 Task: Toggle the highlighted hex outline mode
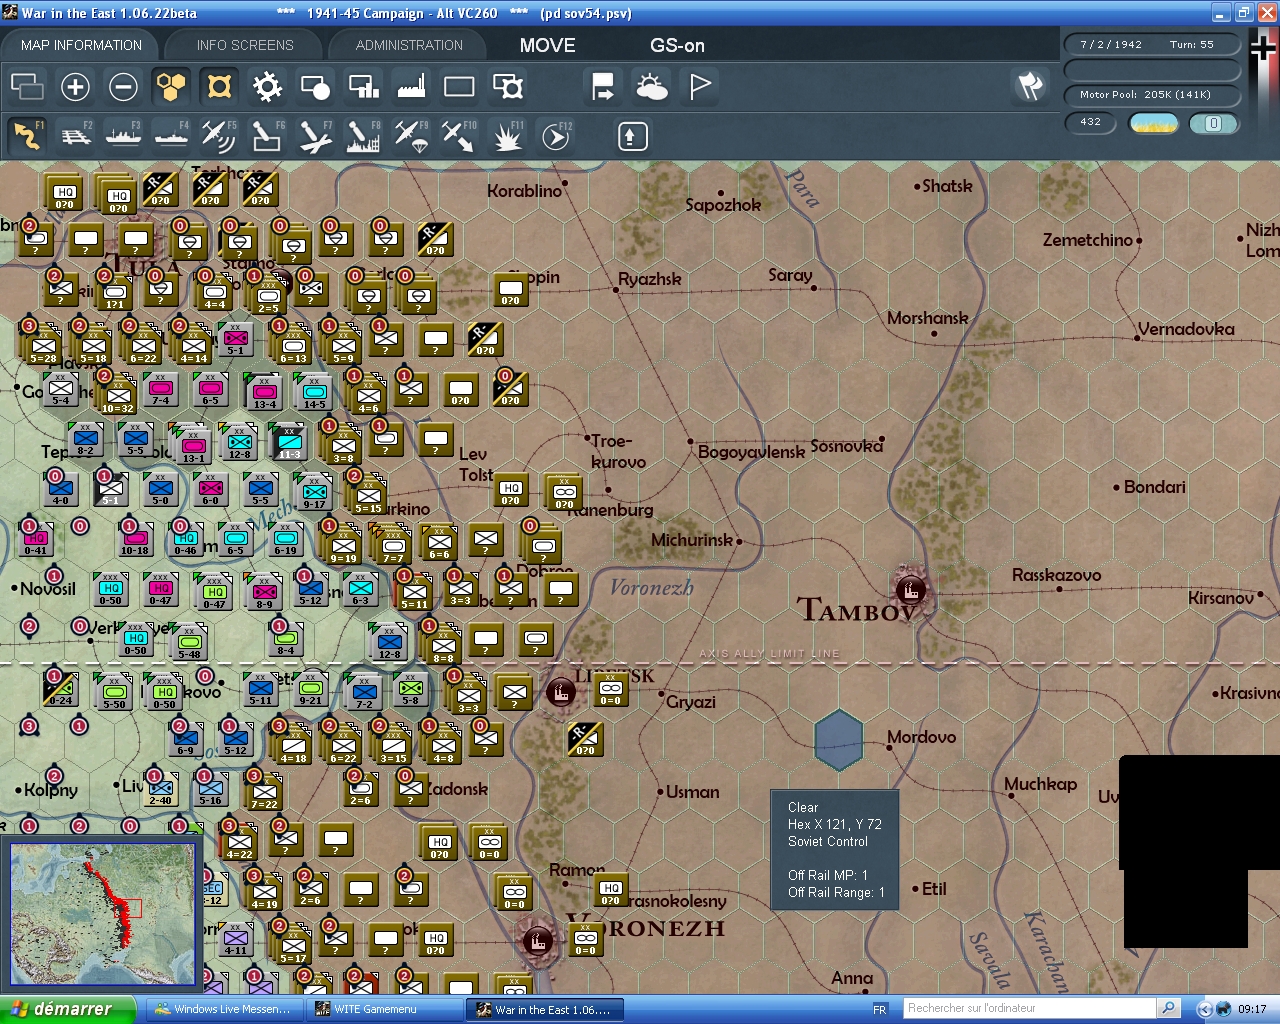coord(218,87)
